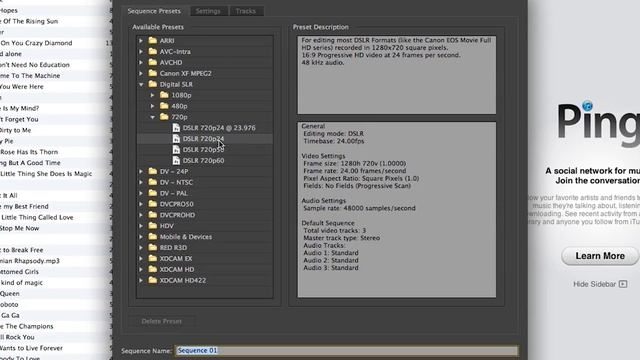Click the DV - NTSC folder icon
The width and height of the screenshot is (640, 360).
(153, 182)
